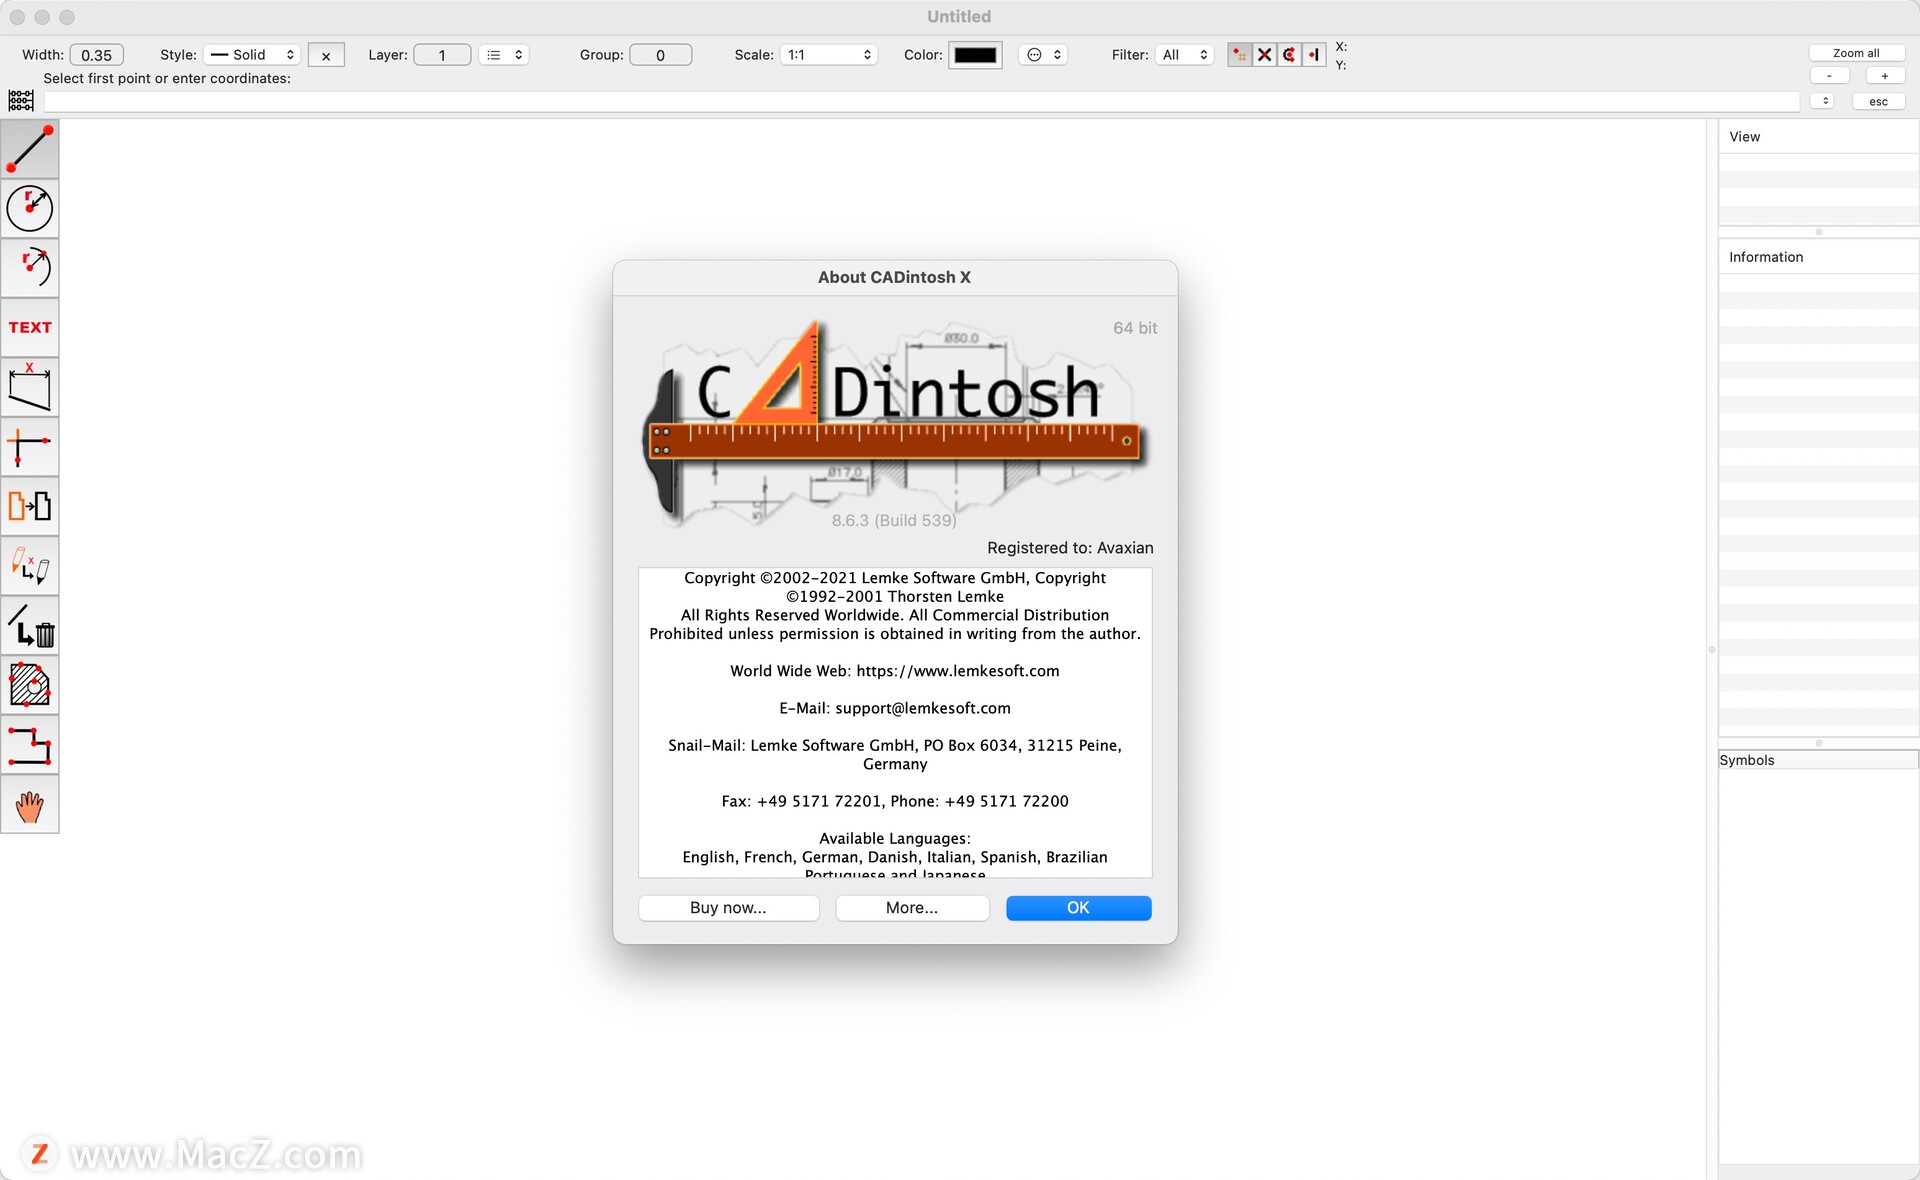Click the black Color swatch
The height and width of the screenshot is (1180, 1920).
pyautogui.click(x=975, y=55)
